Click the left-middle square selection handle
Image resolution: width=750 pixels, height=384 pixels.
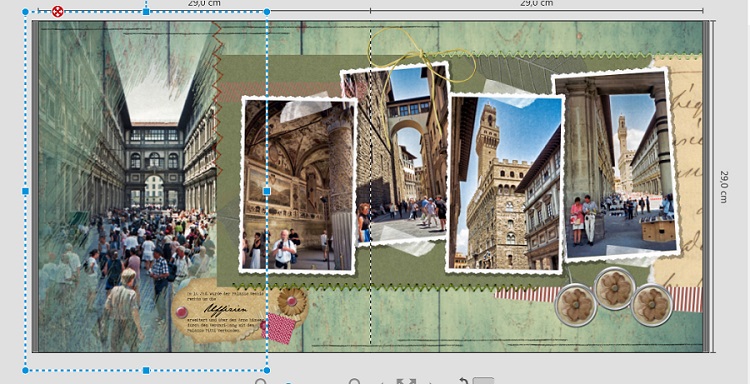25,191
